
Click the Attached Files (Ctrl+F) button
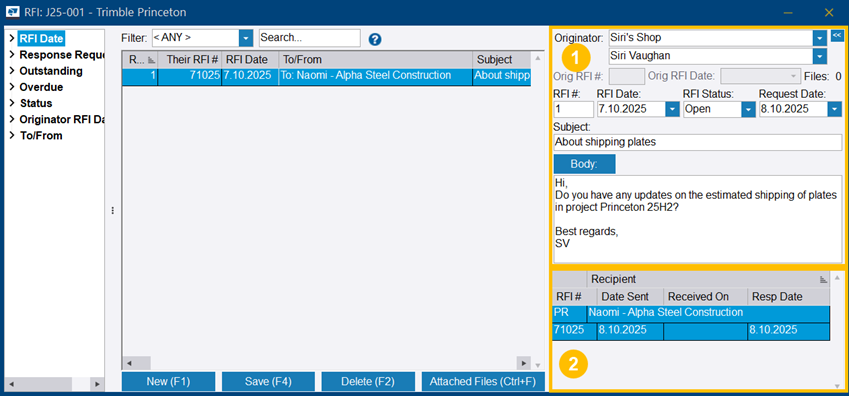click(483, 381)
